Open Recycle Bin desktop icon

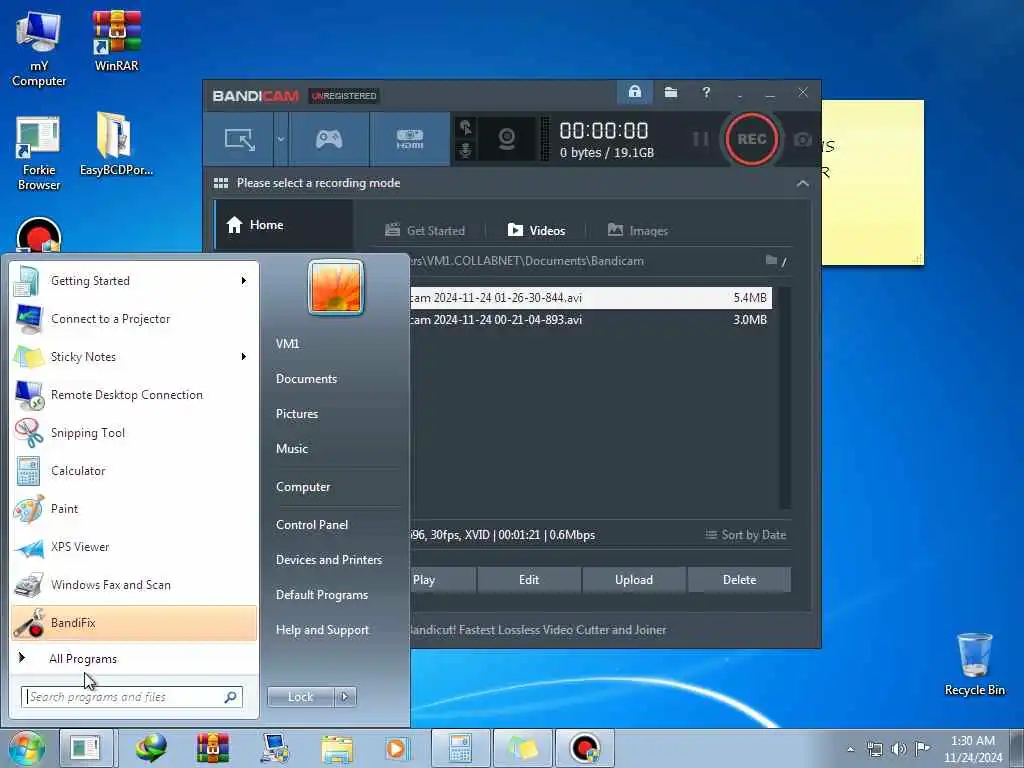pyautogui.click(x=974, y=664)
